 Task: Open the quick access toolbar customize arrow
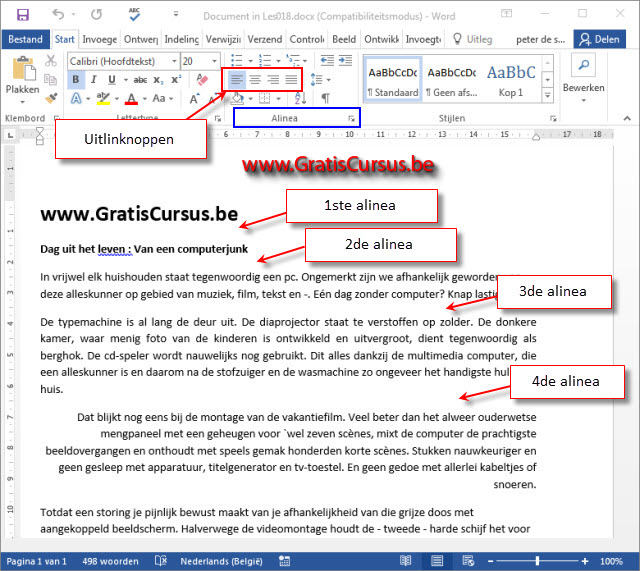point(176,14)
